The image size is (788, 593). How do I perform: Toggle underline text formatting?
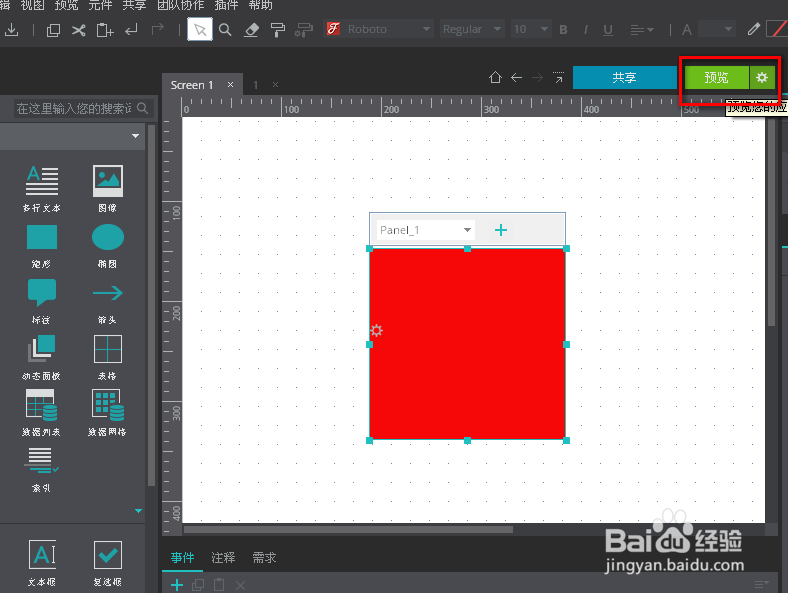(x=608, y=30)
